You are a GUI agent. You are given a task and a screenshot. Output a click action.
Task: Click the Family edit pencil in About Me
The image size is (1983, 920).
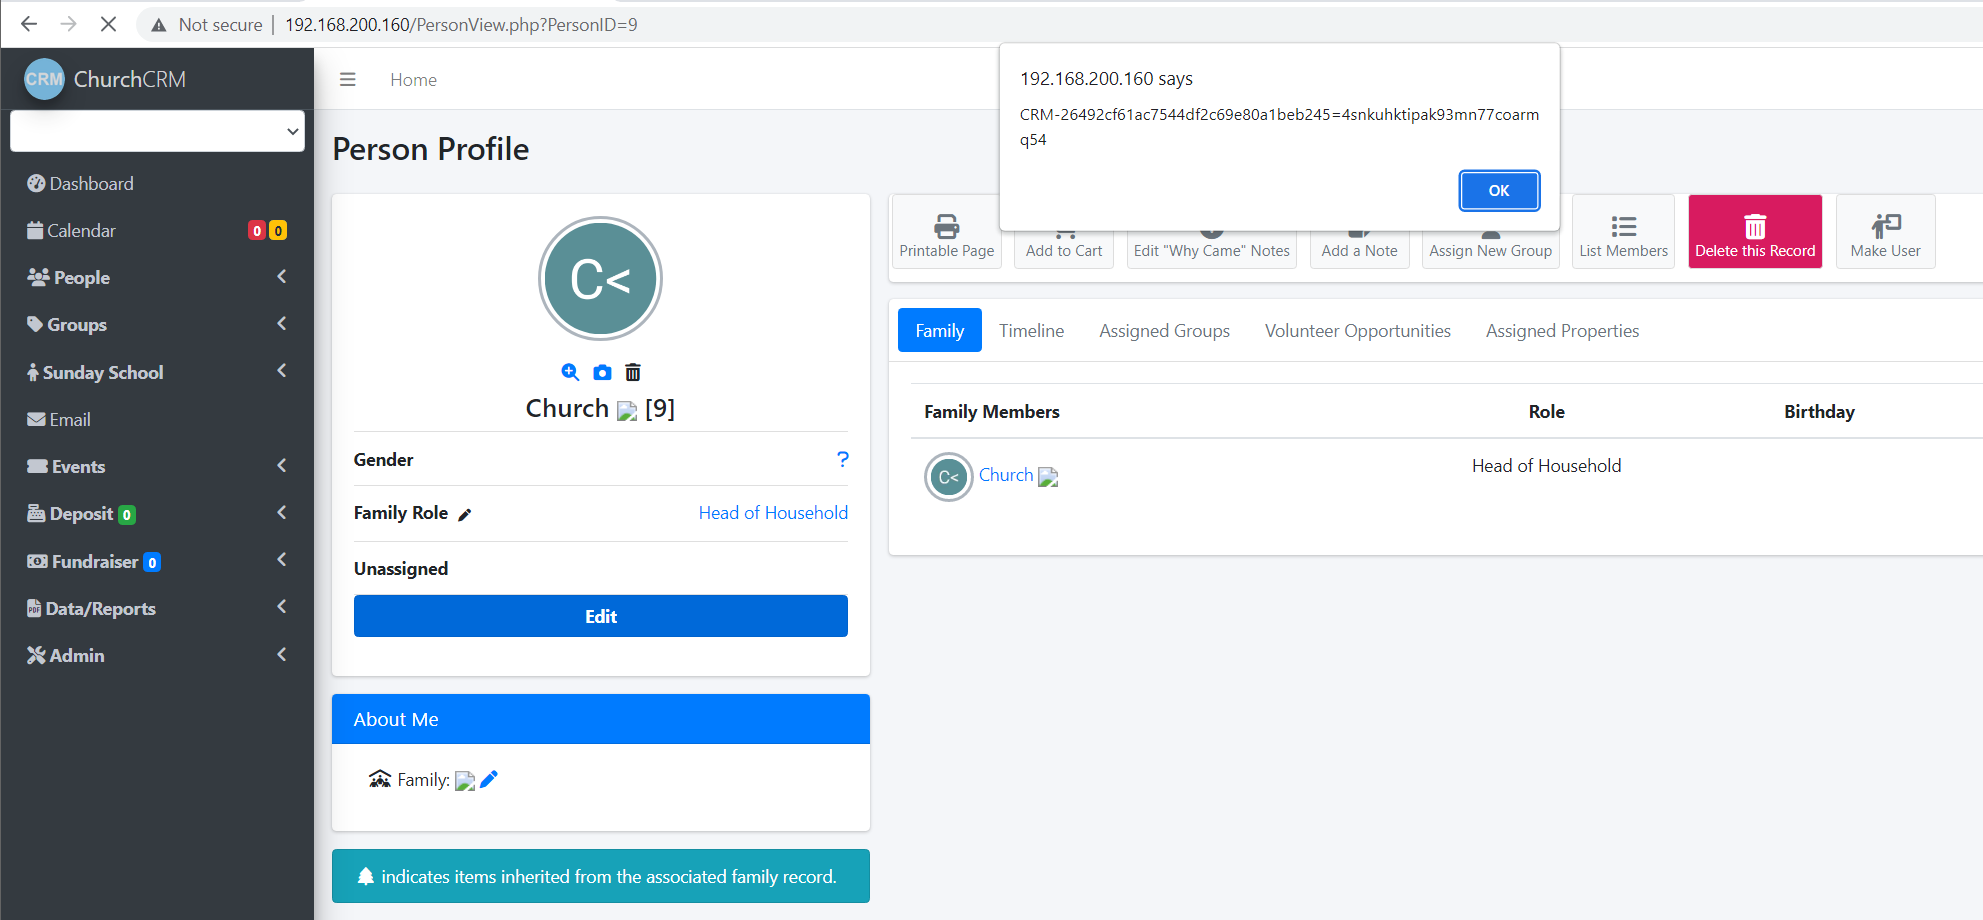pos(489,779)
